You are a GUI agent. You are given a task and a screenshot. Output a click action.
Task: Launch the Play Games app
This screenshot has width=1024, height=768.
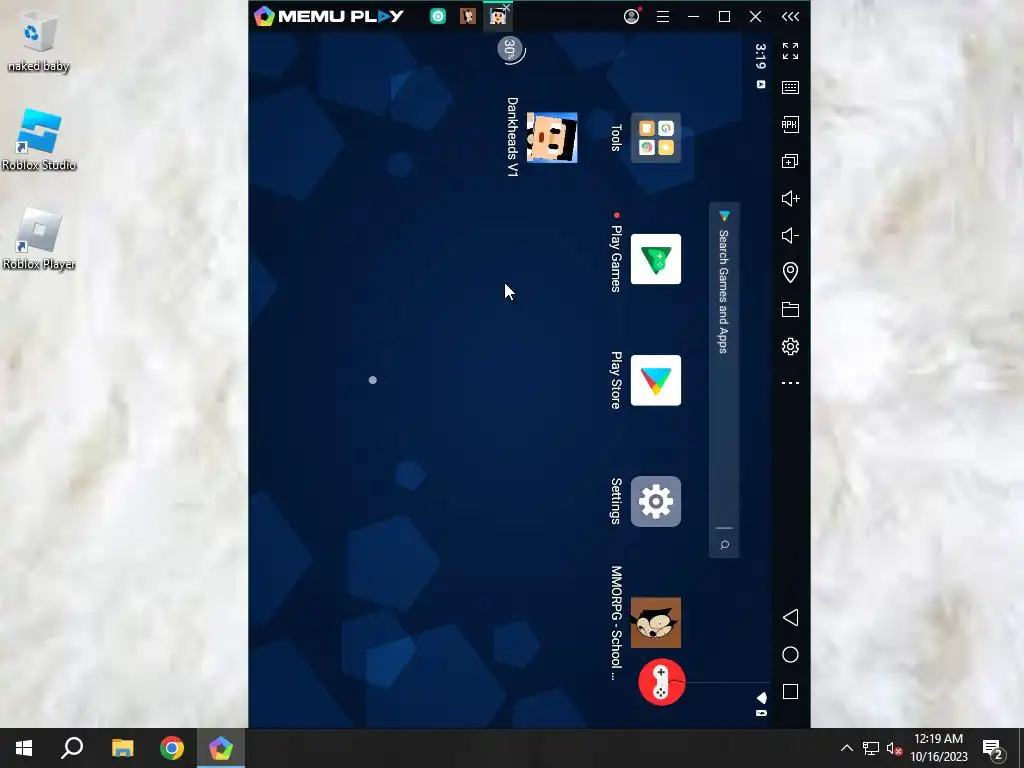click(x=656, y=259)
